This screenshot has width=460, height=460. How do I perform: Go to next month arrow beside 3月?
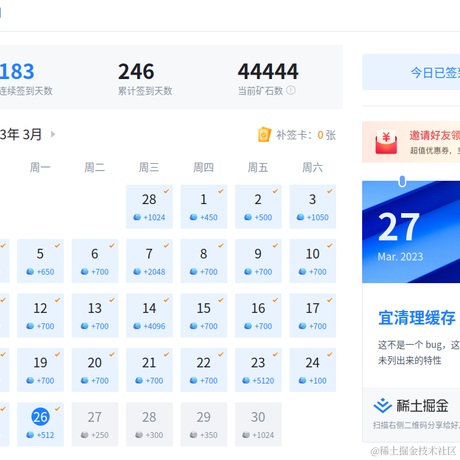point(53,134)
